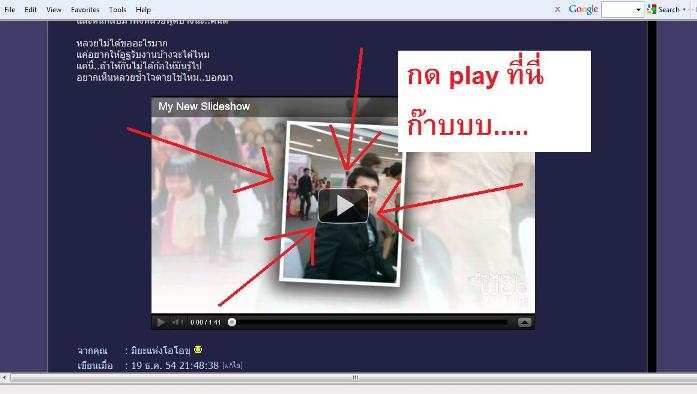Open the Tools menu
This screenshot has width=697, height=394.
117,9
